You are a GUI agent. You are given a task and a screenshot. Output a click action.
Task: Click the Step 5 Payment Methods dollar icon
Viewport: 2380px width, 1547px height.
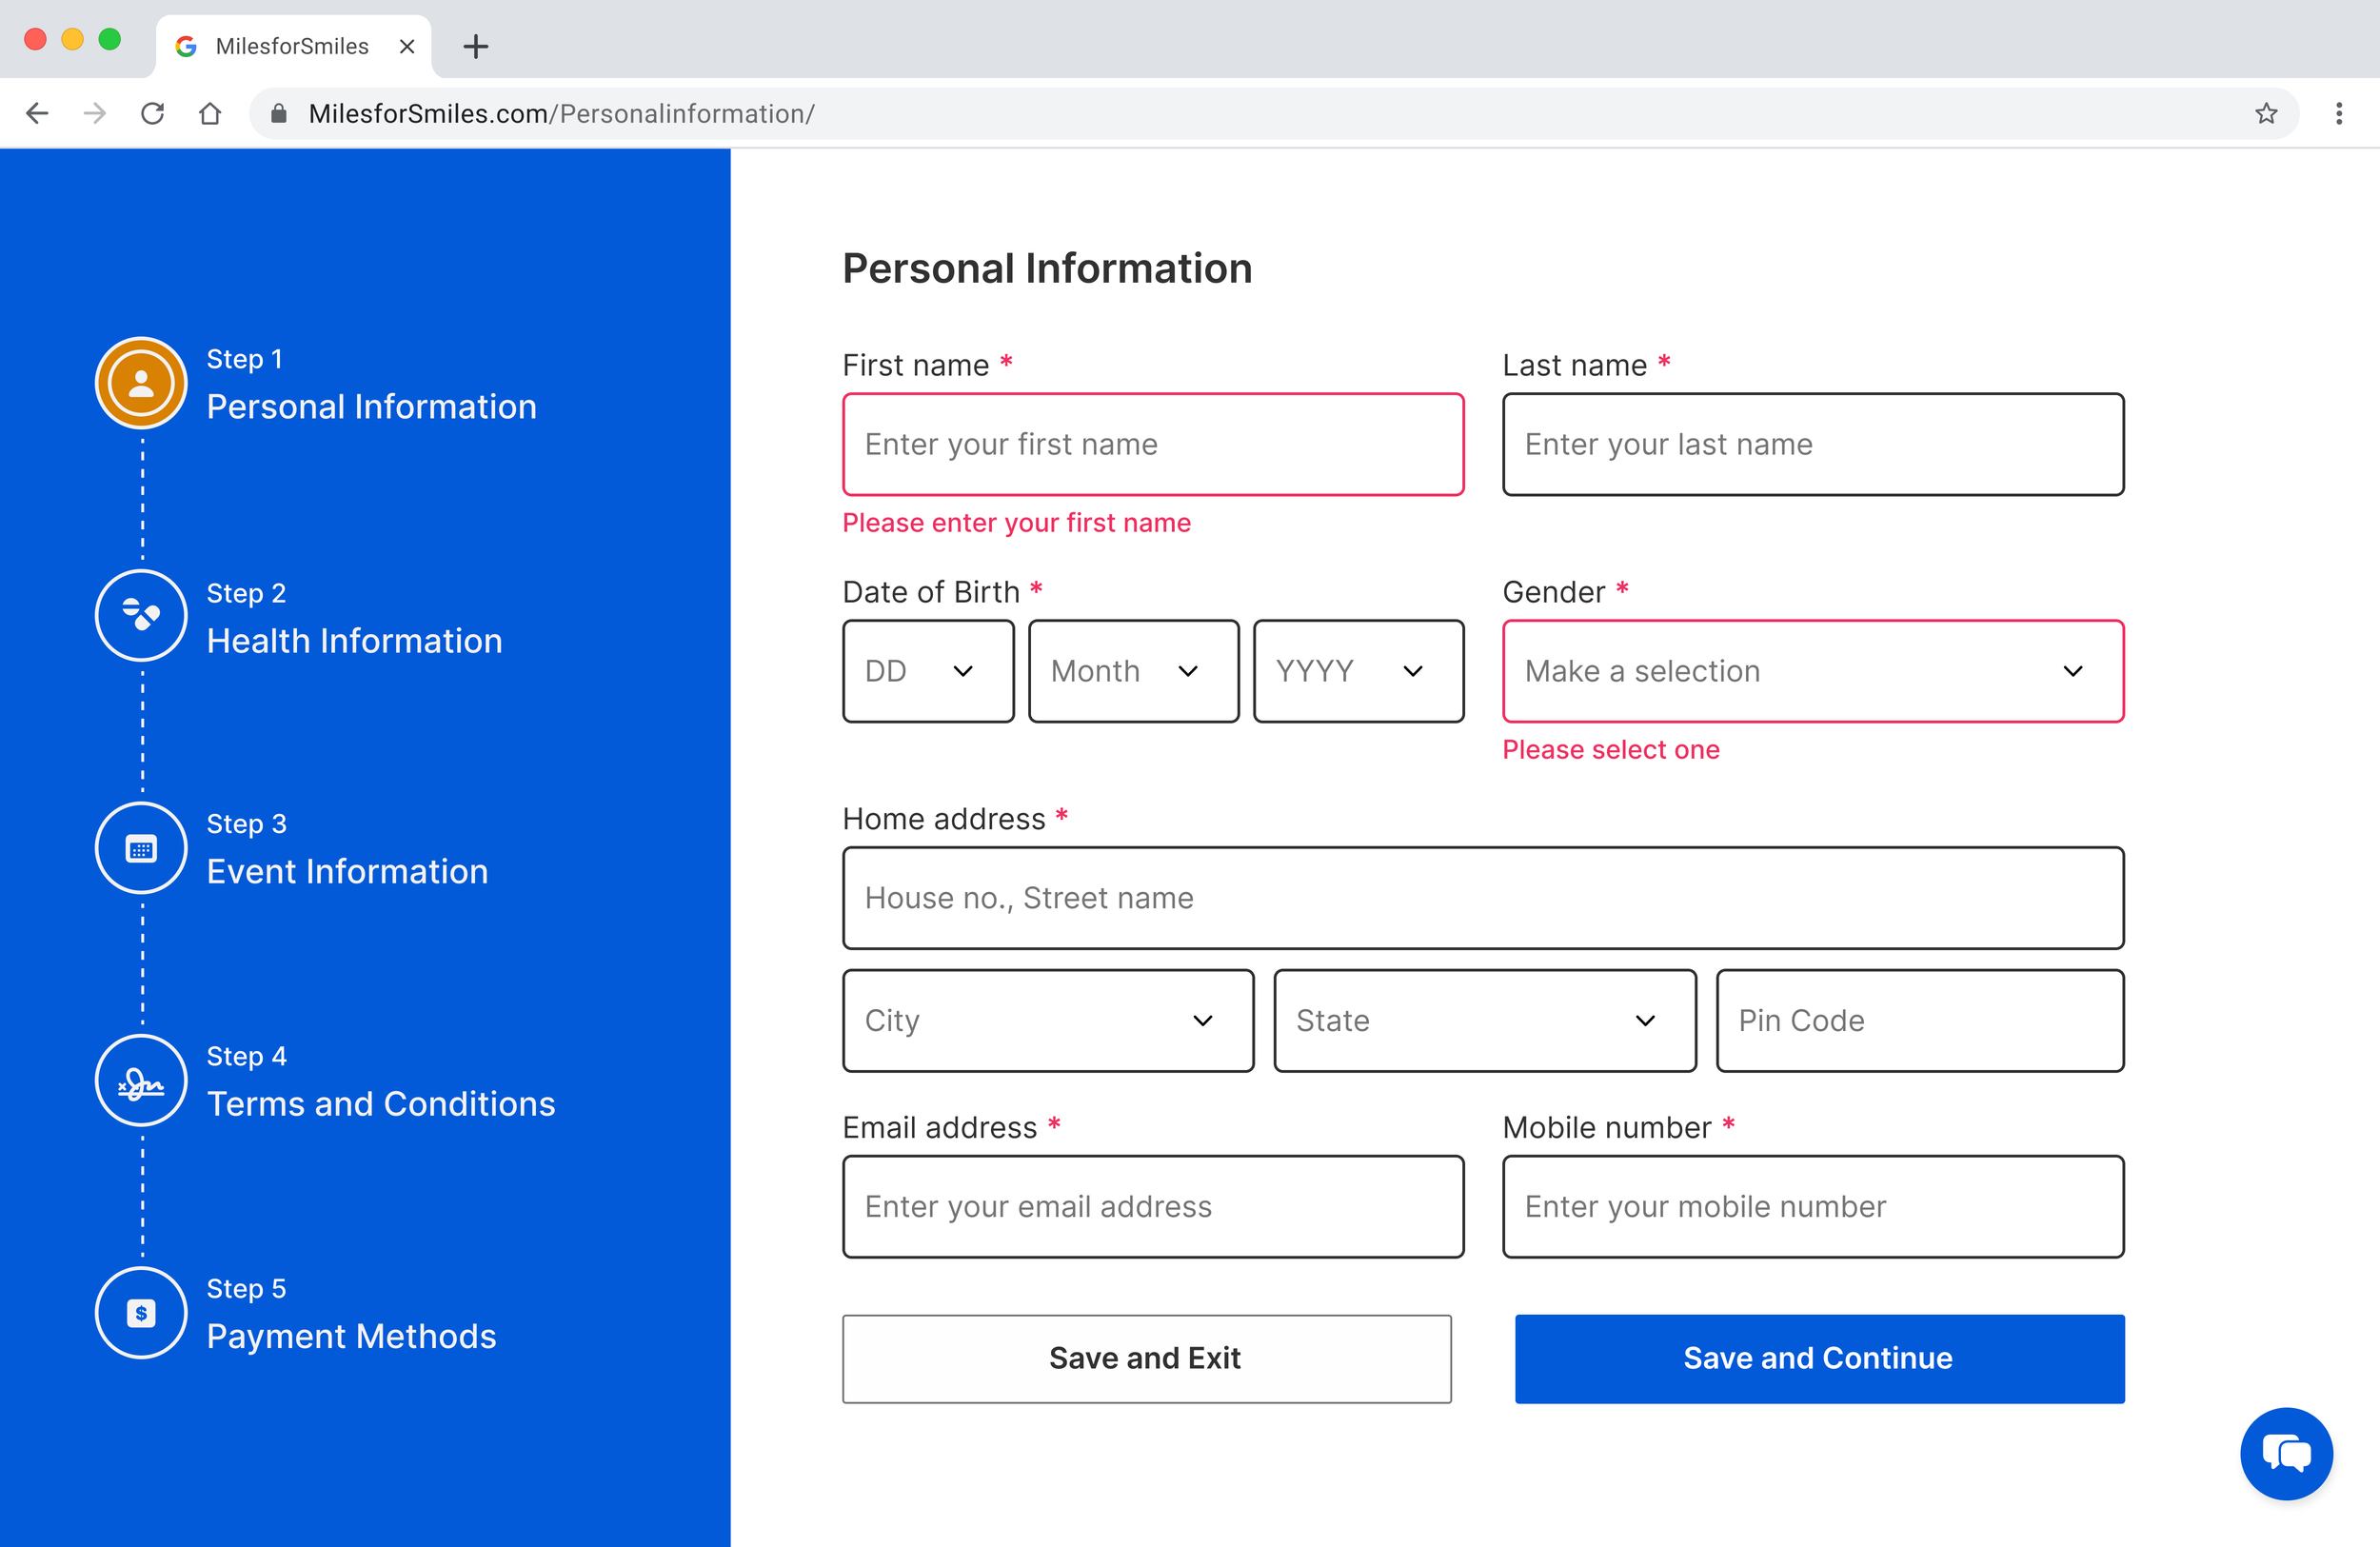pyautogui.click(x=141, y=1313)
